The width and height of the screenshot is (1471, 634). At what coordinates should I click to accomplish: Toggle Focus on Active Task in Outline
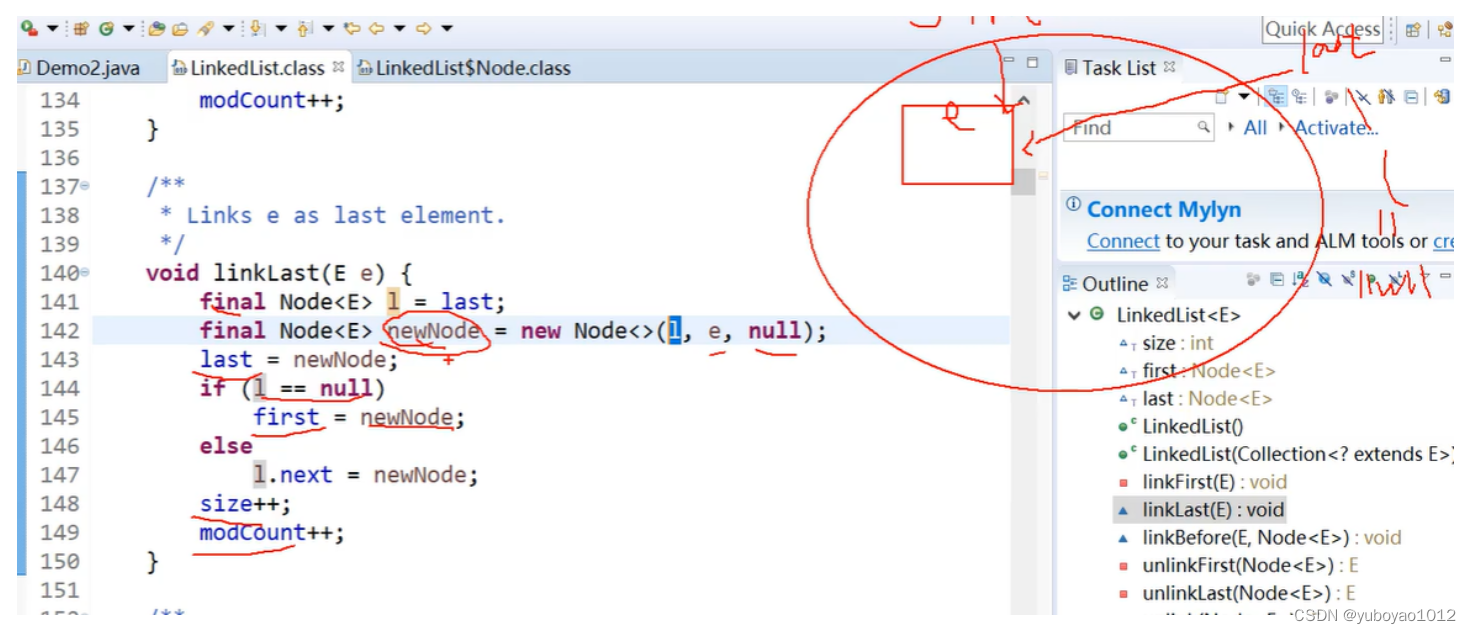point(1253,279)
